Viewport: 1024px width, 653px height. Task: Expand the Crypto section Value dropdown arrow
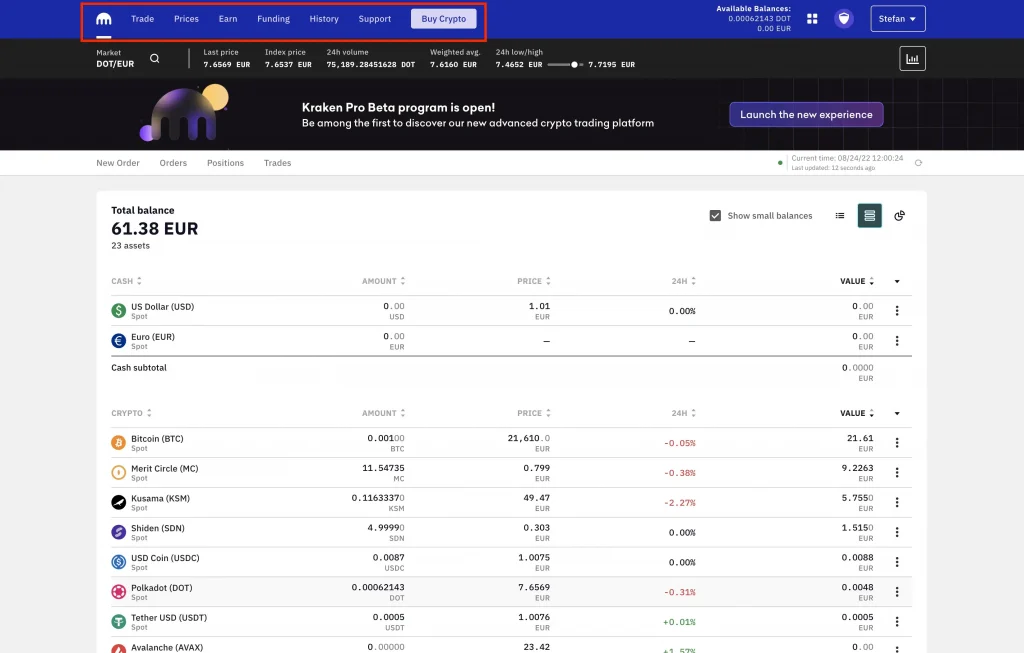pos(897,413)
